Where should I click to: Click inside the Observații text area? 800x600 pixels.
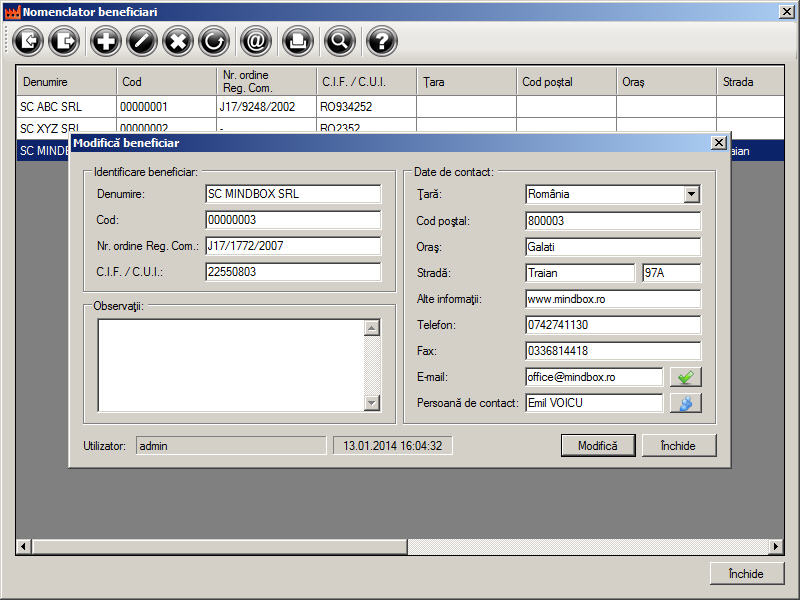[231, 365]
